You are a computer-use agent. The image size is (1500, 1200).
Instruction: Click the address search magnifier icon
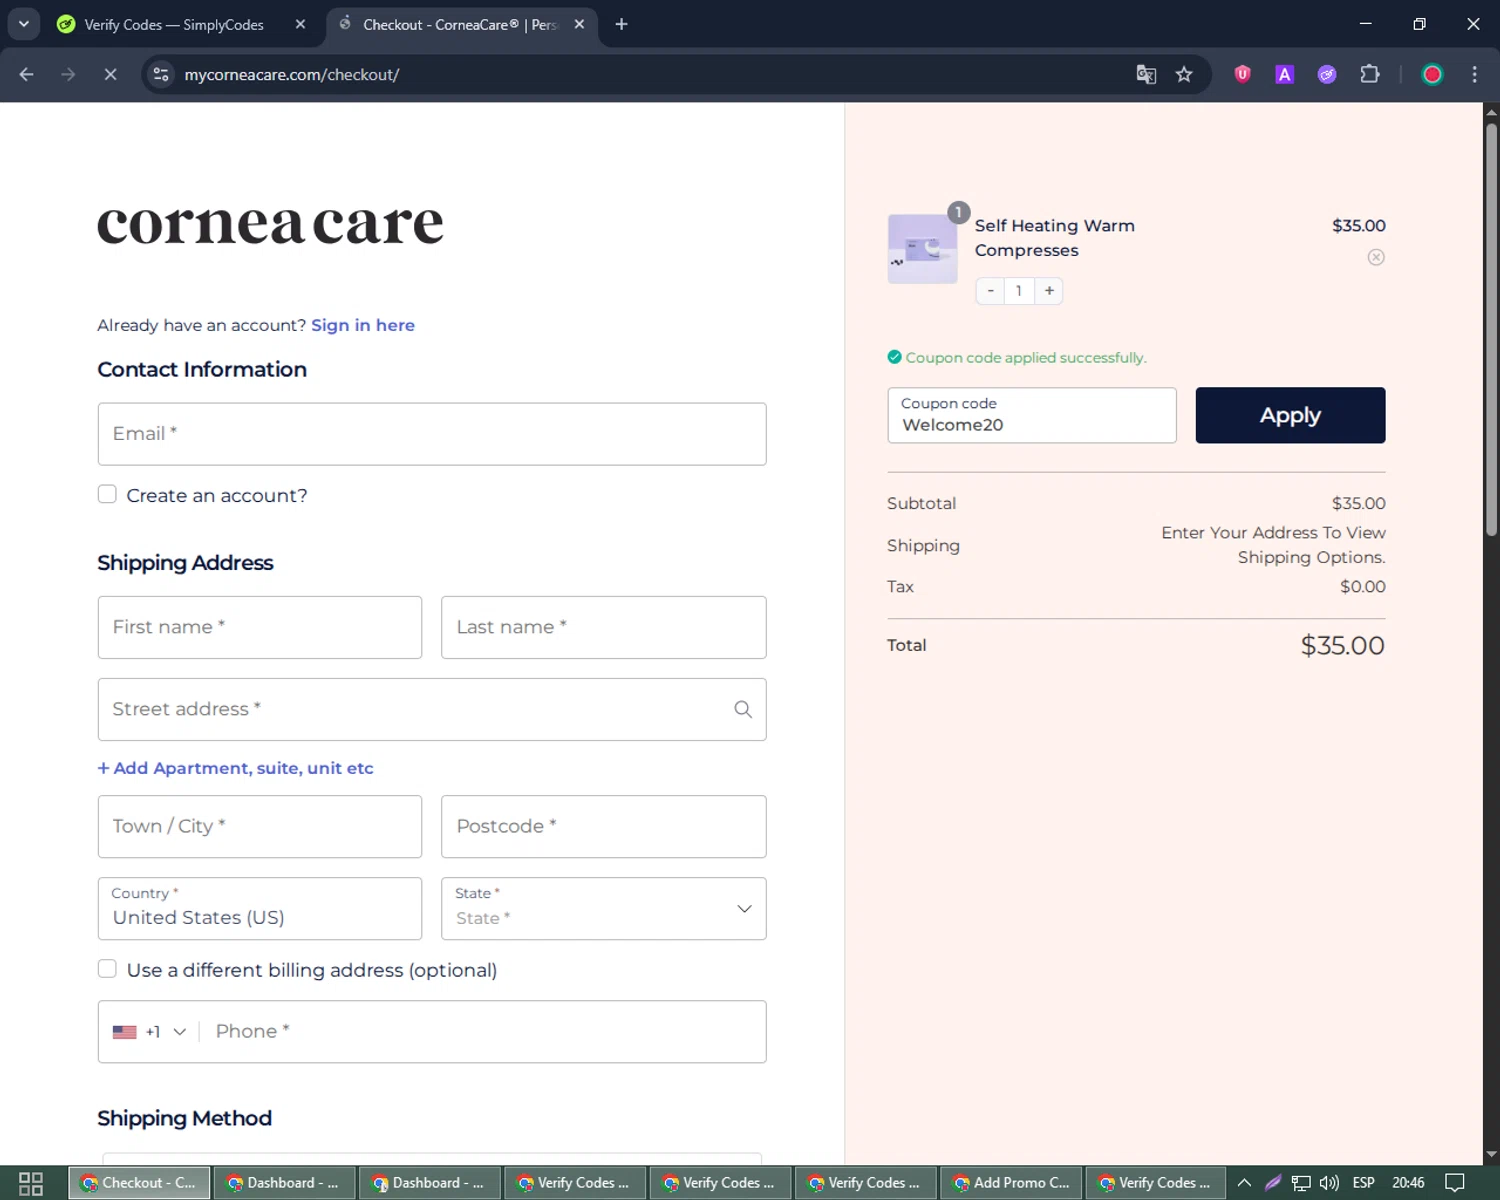click(x=743, y=709)
